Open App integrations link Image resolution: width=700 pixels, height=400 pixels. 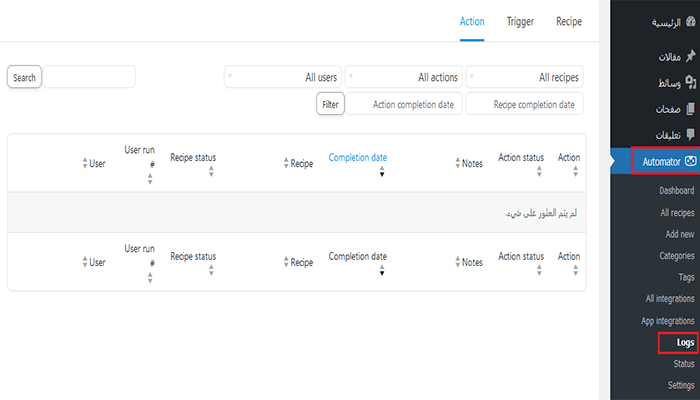pyautogui.click(x=668, y=321)
